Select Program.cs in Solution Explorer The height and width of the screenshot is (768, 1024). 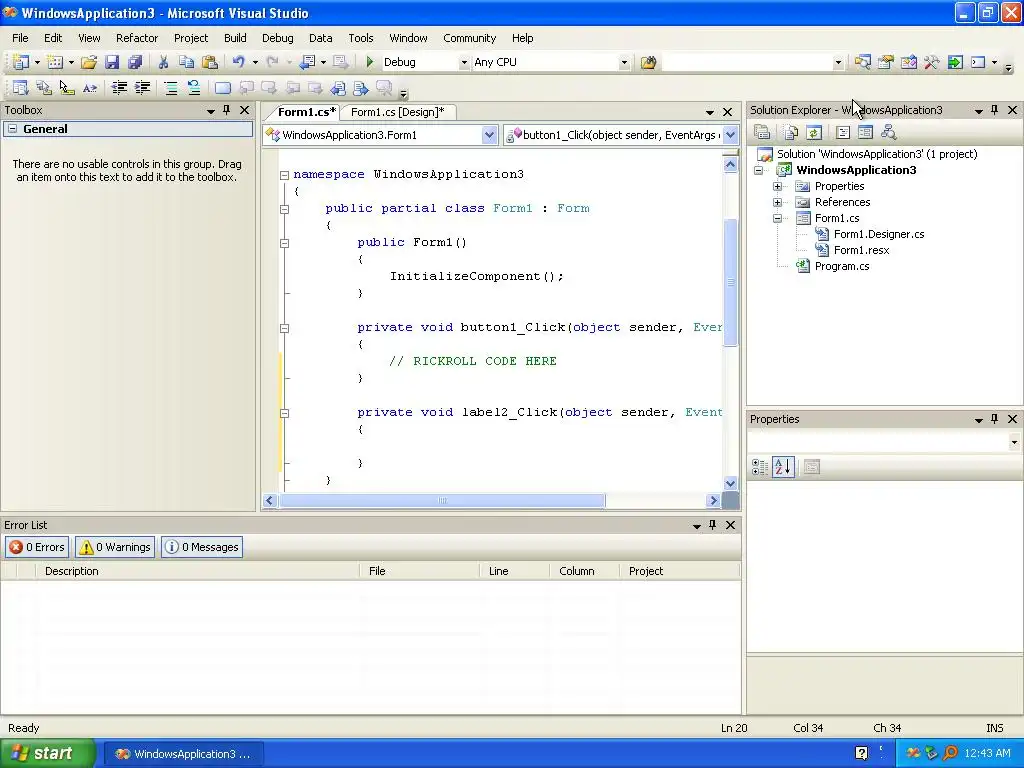tap(842, 266)
